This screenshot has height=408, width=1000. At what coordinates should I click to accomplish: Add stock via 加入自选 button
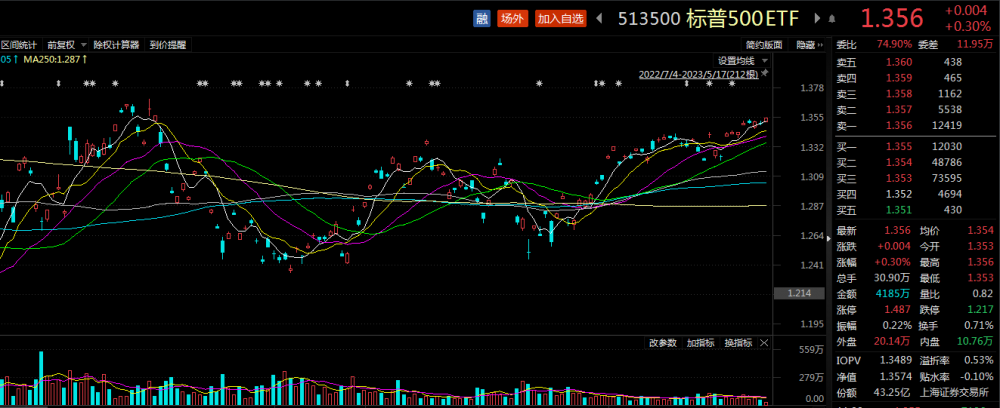[x=562, y=18]
